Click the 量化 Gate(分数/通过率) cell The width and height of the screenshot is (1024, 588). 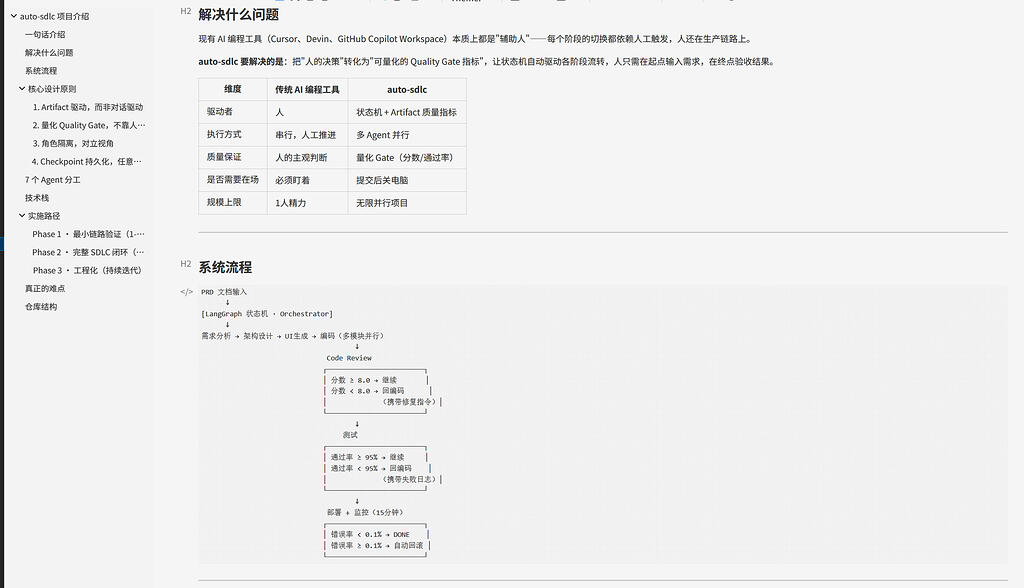[407, 157]
